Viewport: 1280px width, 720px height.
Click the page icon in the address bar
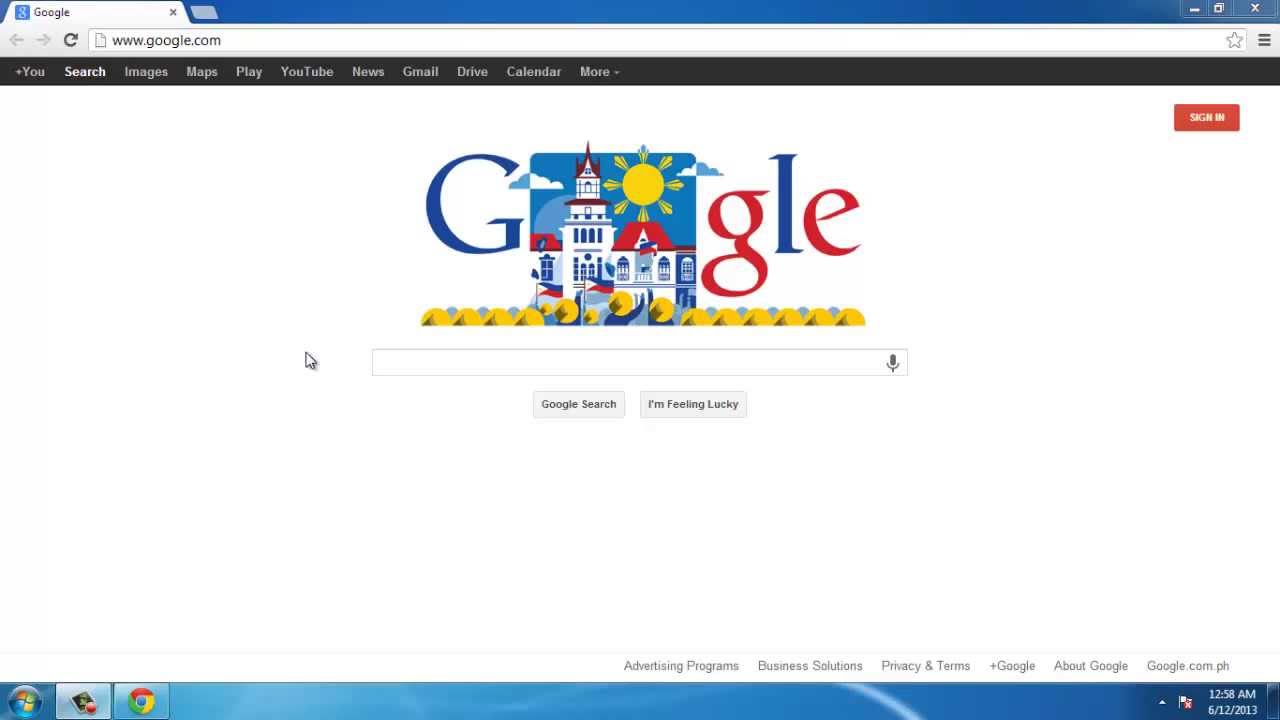click(x=100, y=40)
